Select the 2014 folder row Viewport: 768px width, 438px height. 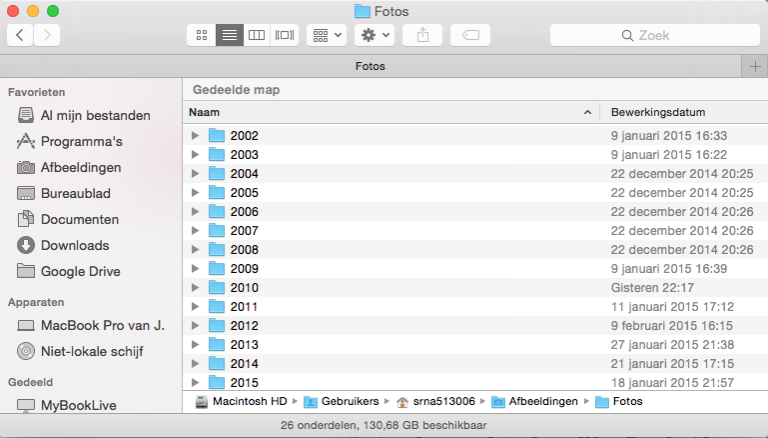pyautogui.click(x=244, y=364)
